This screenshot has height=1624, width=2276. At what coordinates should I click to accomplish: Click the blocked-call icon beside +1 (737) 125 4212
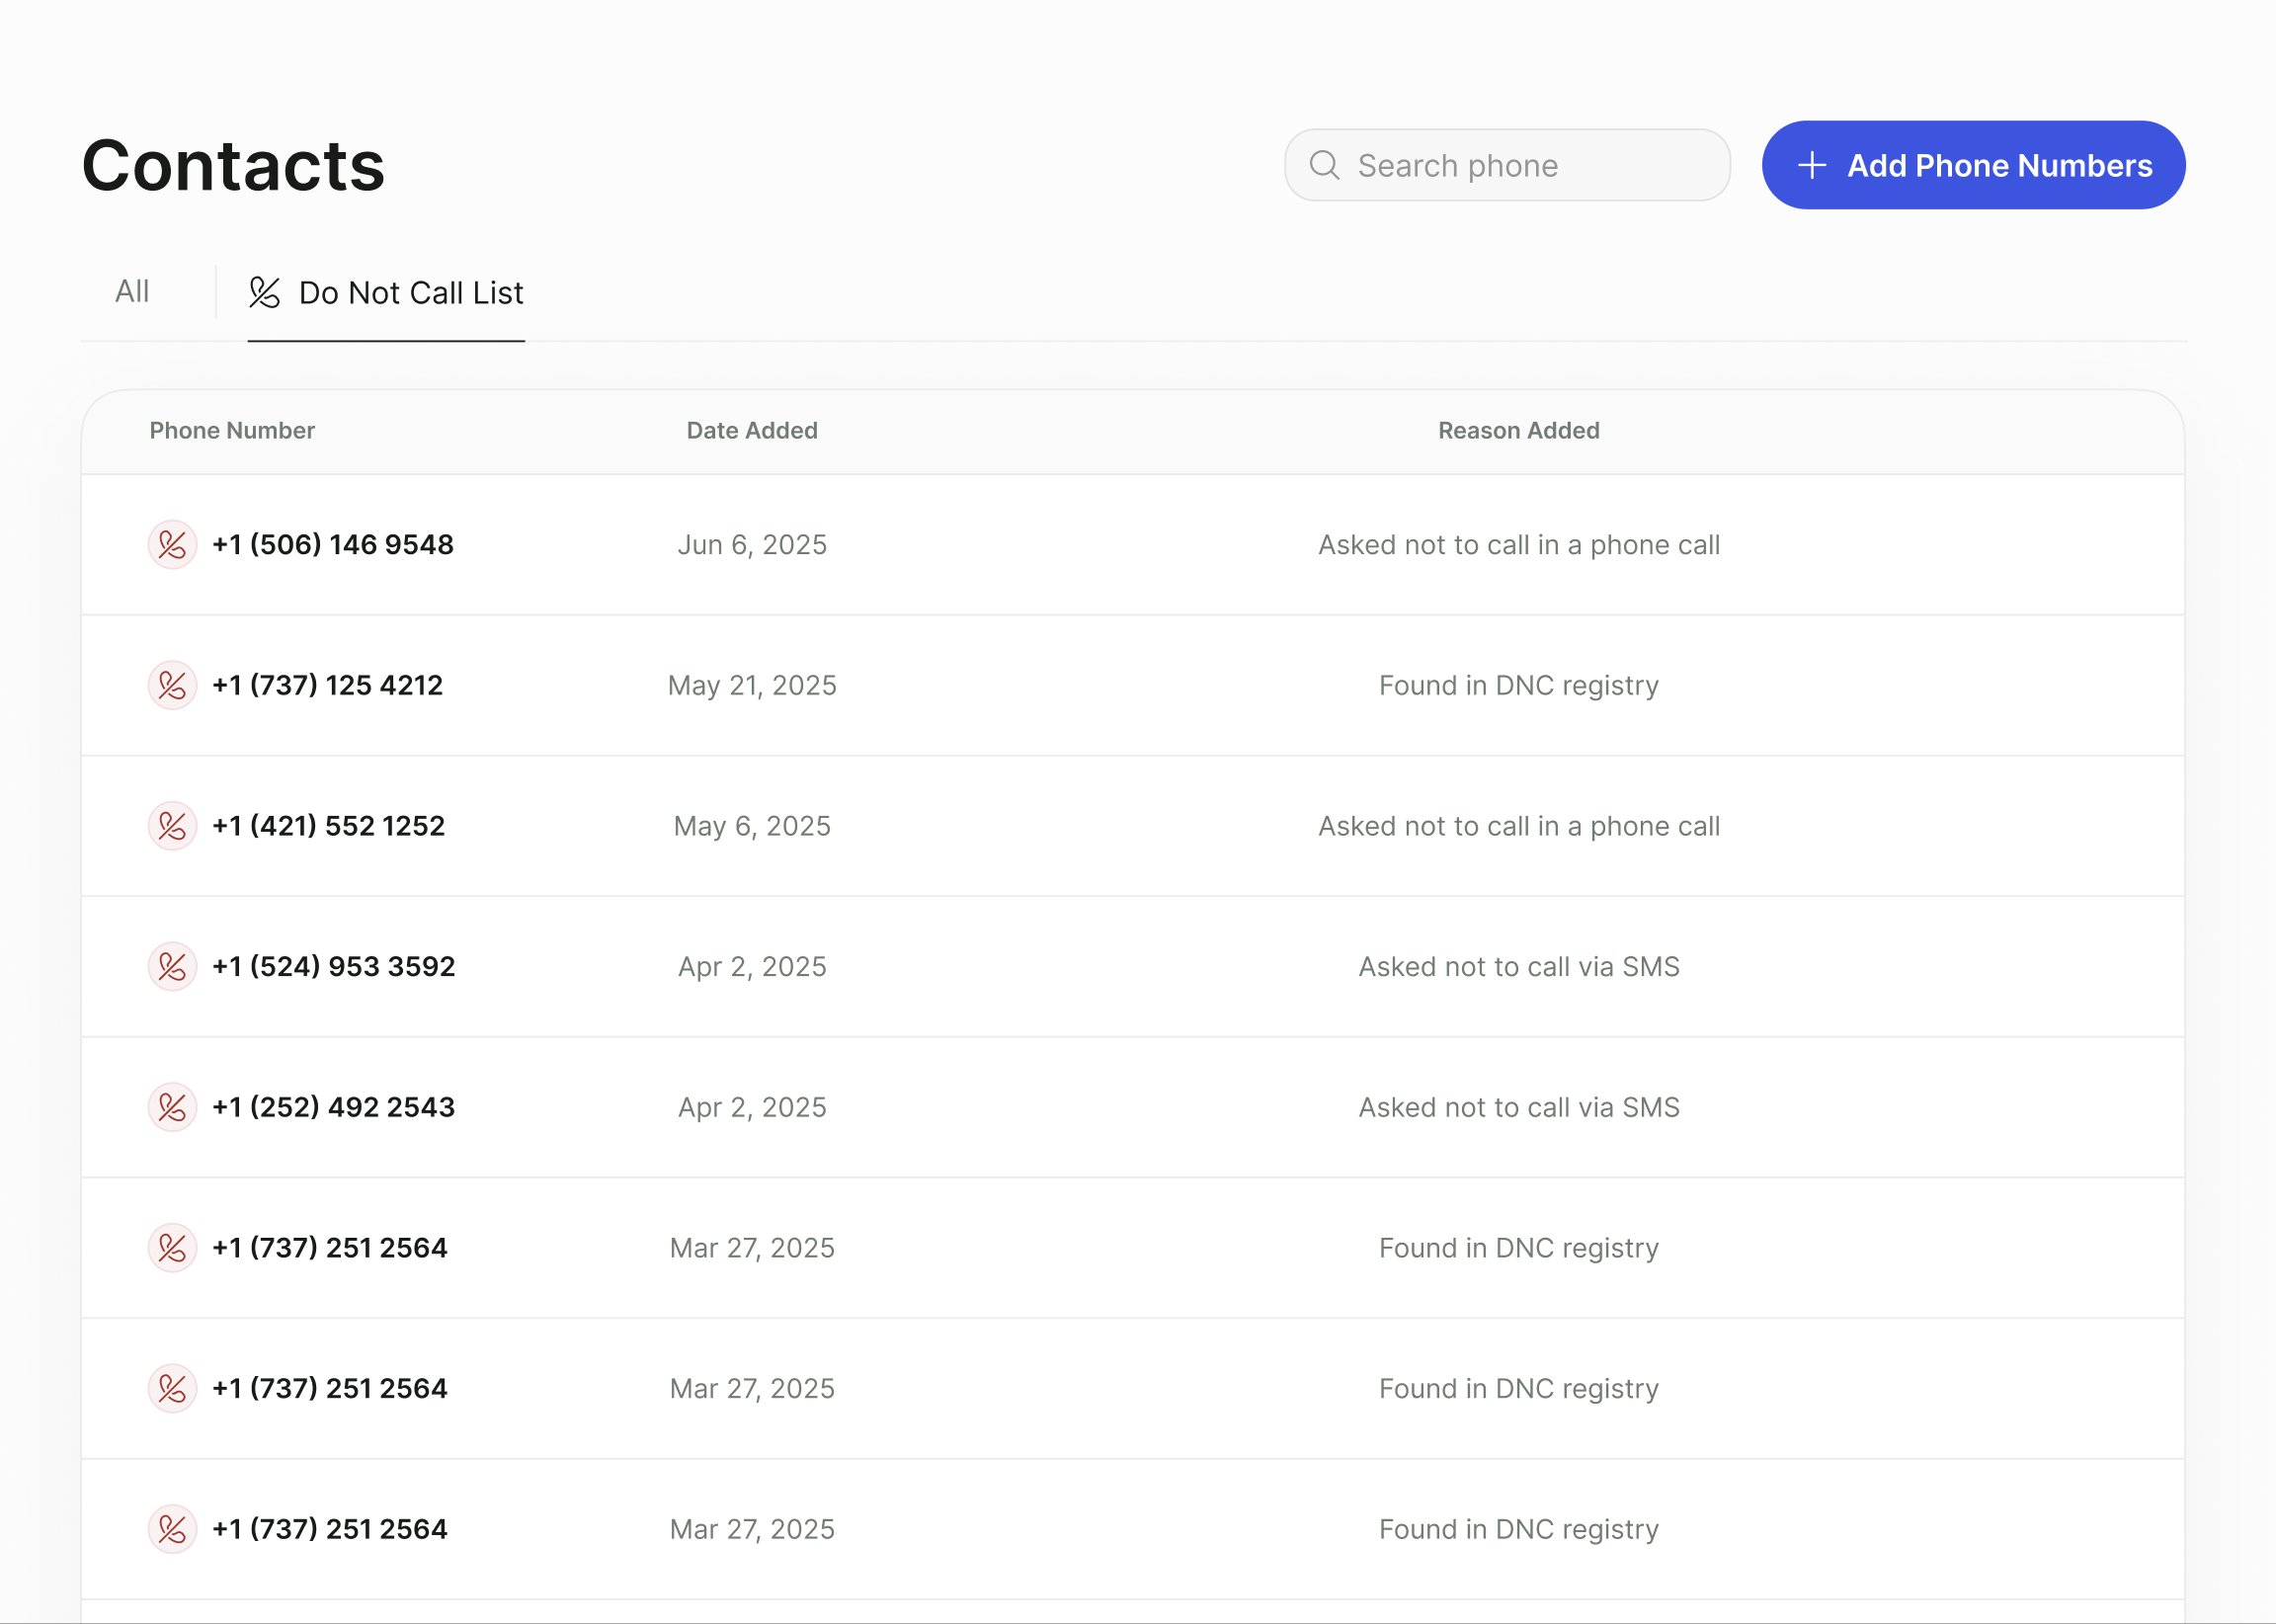172,686
